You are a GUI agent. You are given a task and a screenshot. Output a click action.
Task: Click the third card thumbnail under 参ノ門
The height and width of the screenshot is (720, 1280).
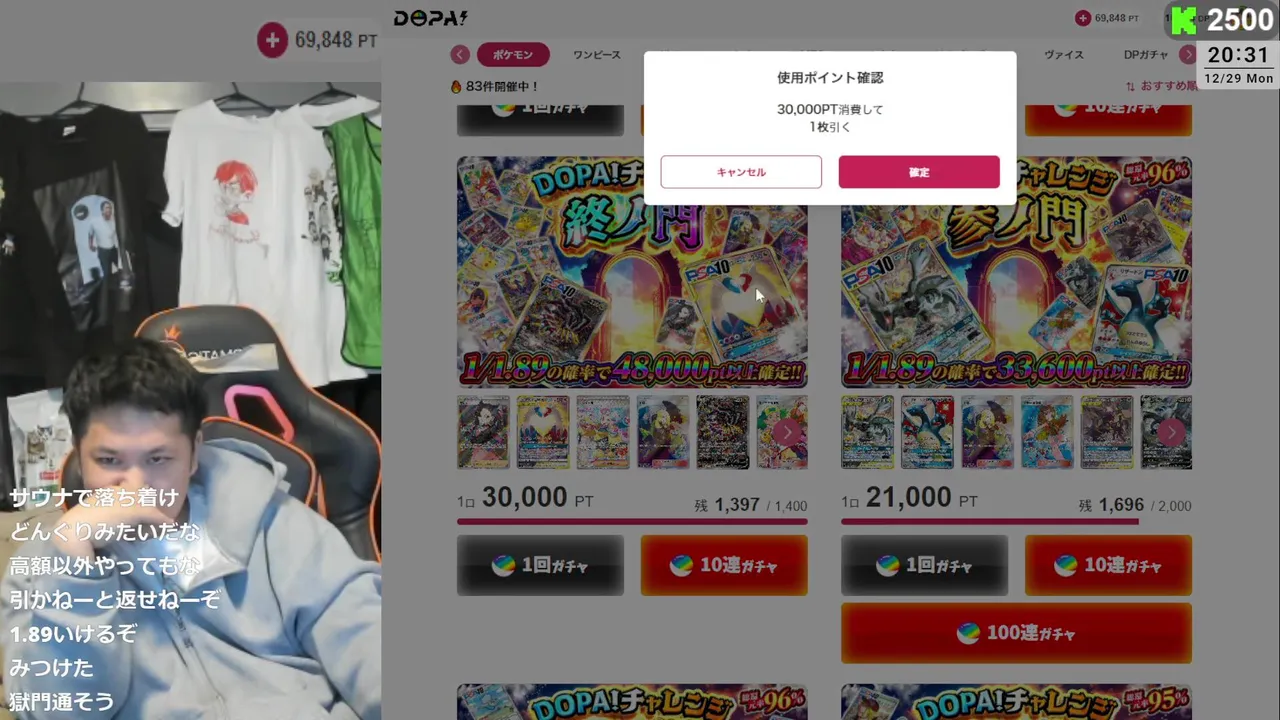(987, 432)
